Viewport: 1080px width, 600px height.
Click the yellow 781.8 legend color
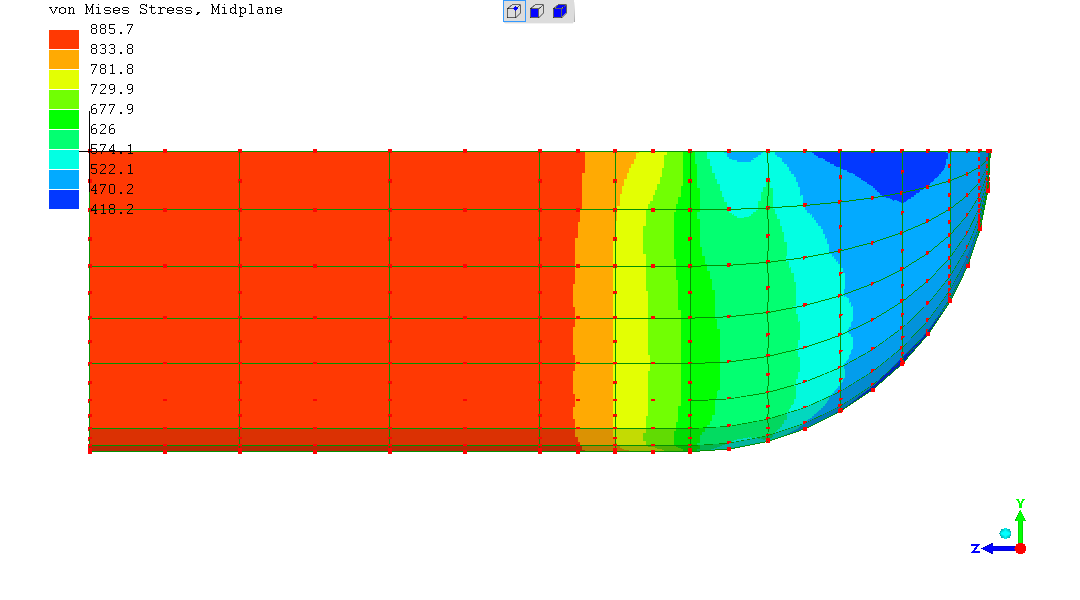(x=64, y=79)
